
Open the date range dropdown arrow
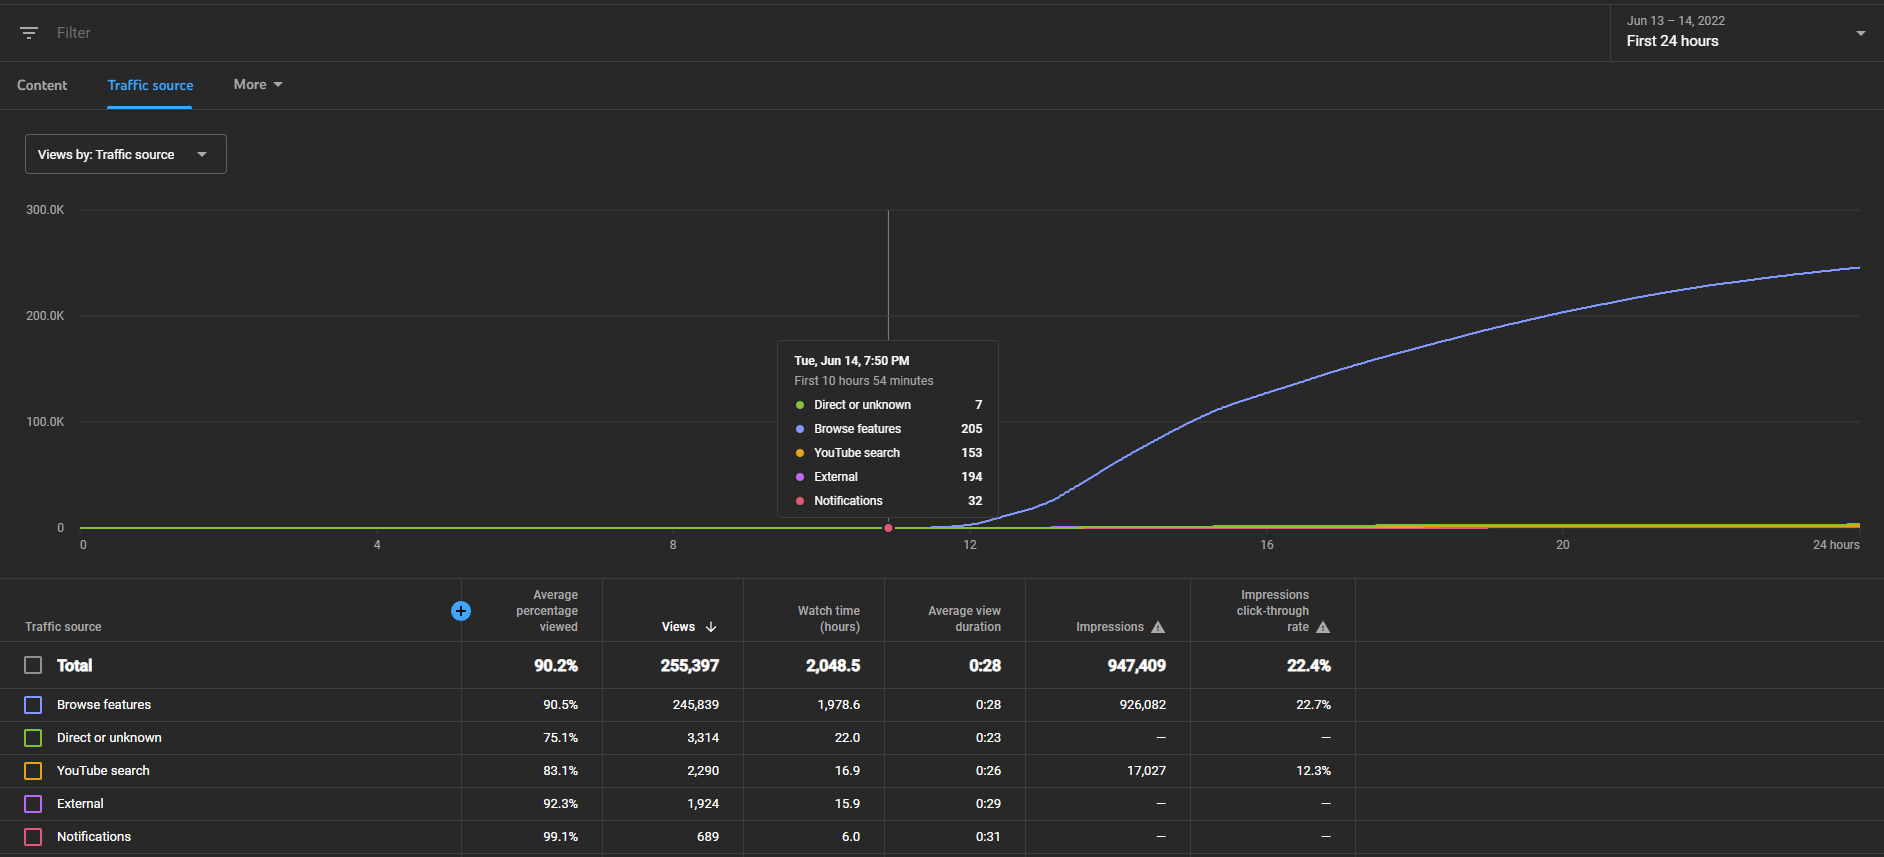(1861, 33)
